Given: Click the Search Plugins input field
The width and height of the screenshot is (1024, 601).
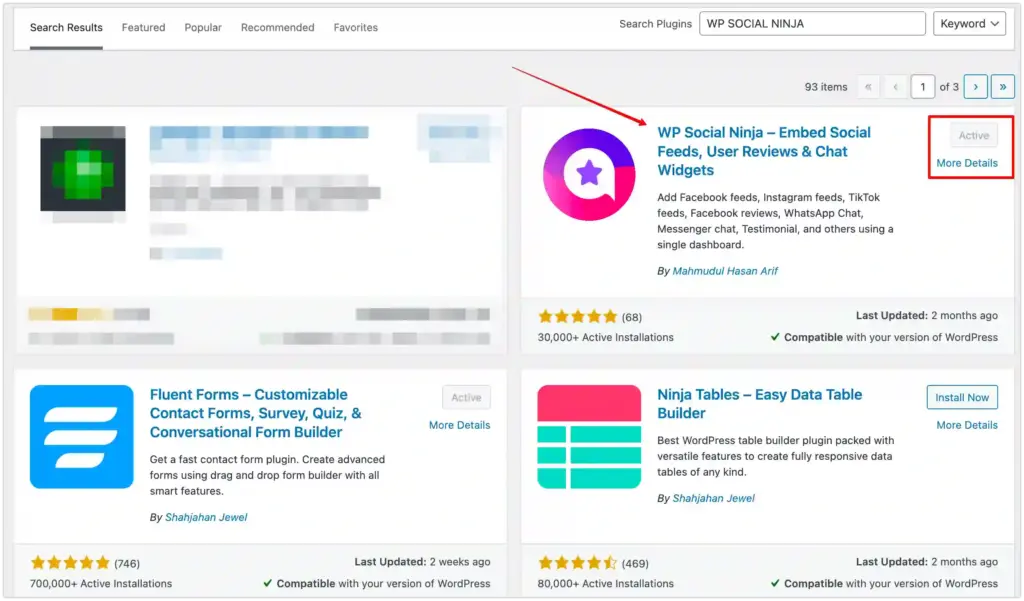Looking at the screenshot, I should pyautogui.click(x=811, y=24).
